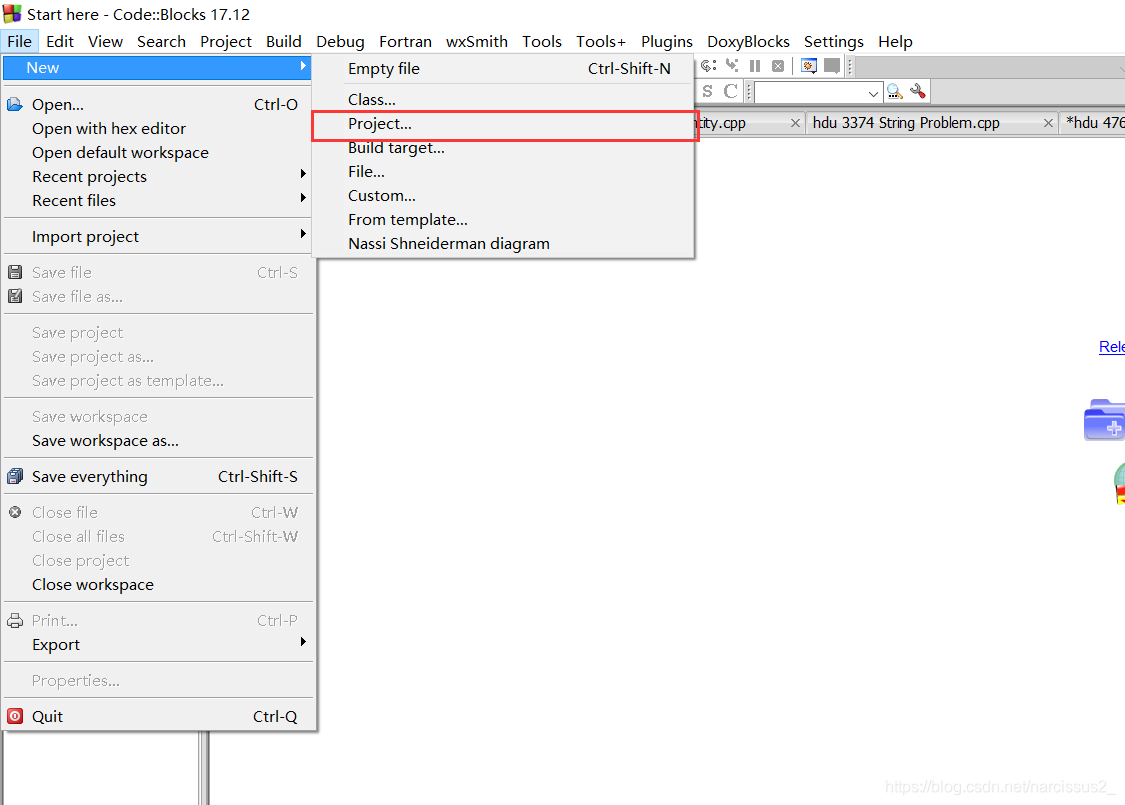Image resolution: width=1125 pixels, height=805 pixels.
Task: Open the View menu
Action: tap(105, 42)
